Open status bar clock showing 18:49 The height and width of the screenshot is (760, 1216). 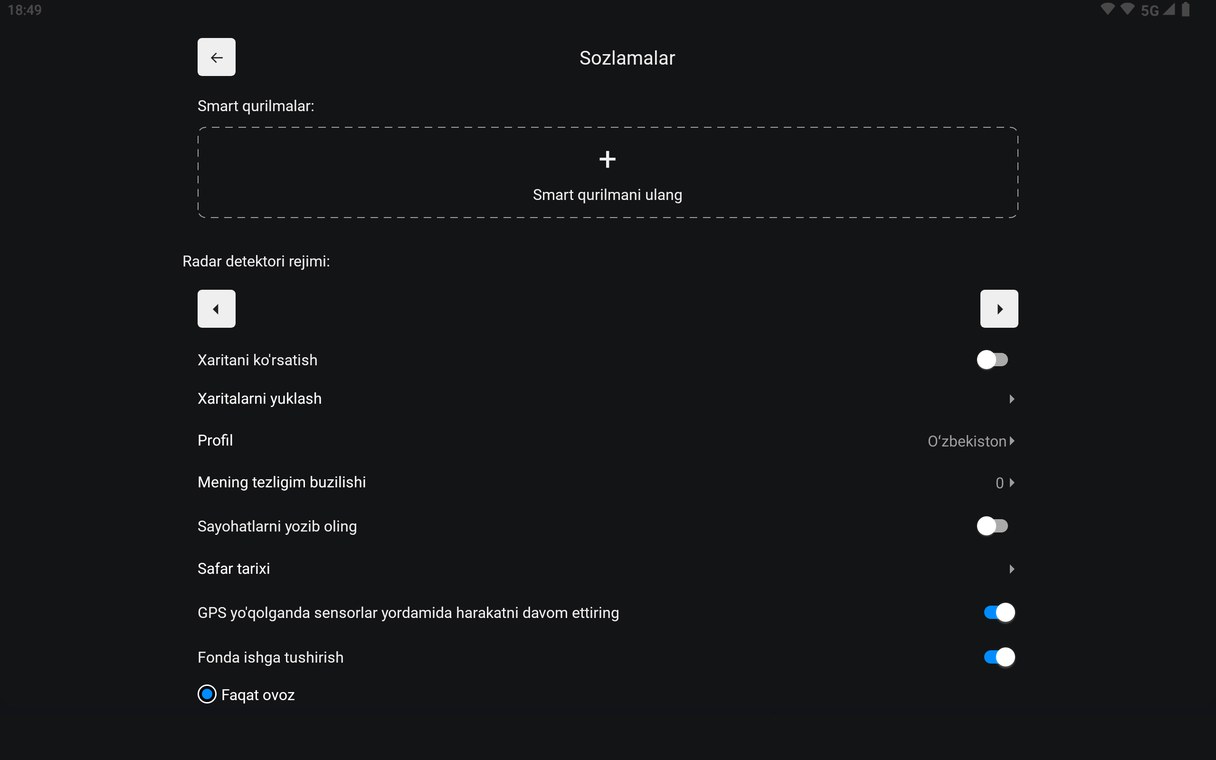click(x=24, y=10)
